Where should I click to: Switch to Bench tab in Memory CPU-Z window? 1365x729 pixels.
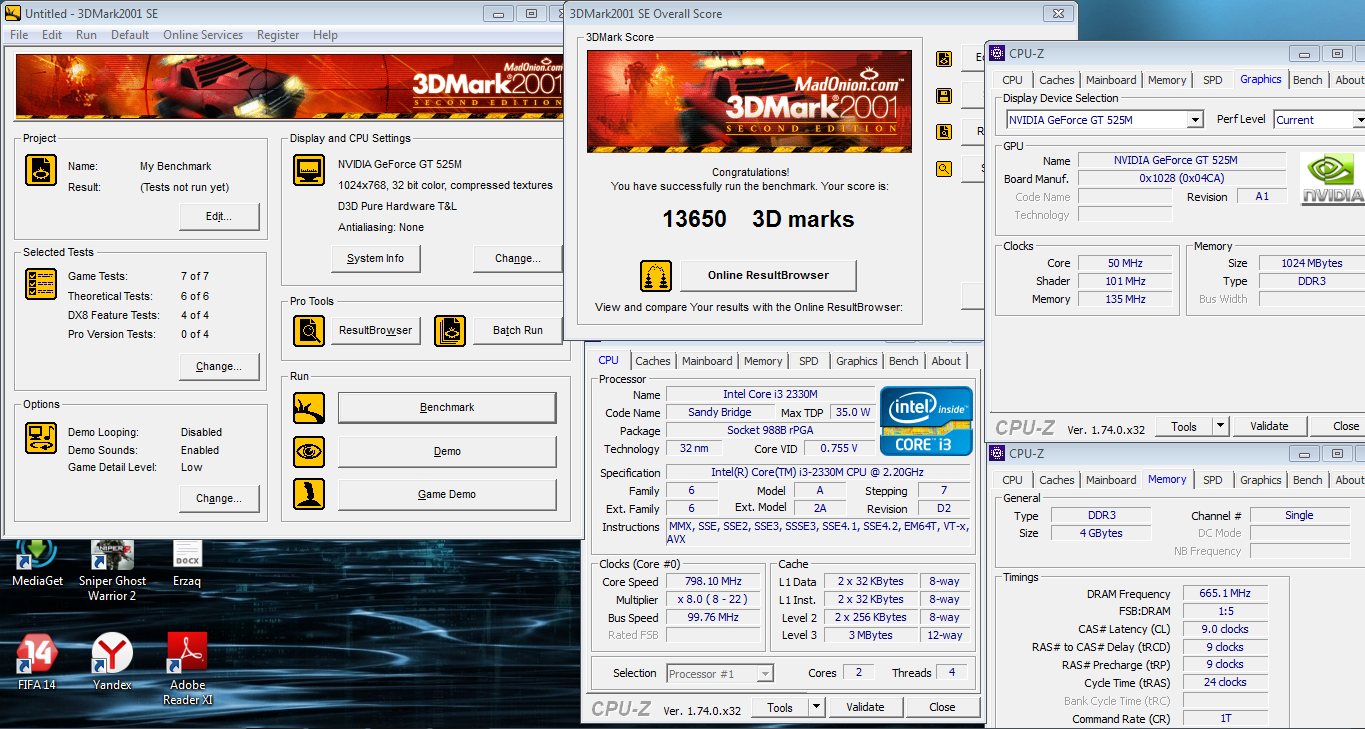point(1308,480)
